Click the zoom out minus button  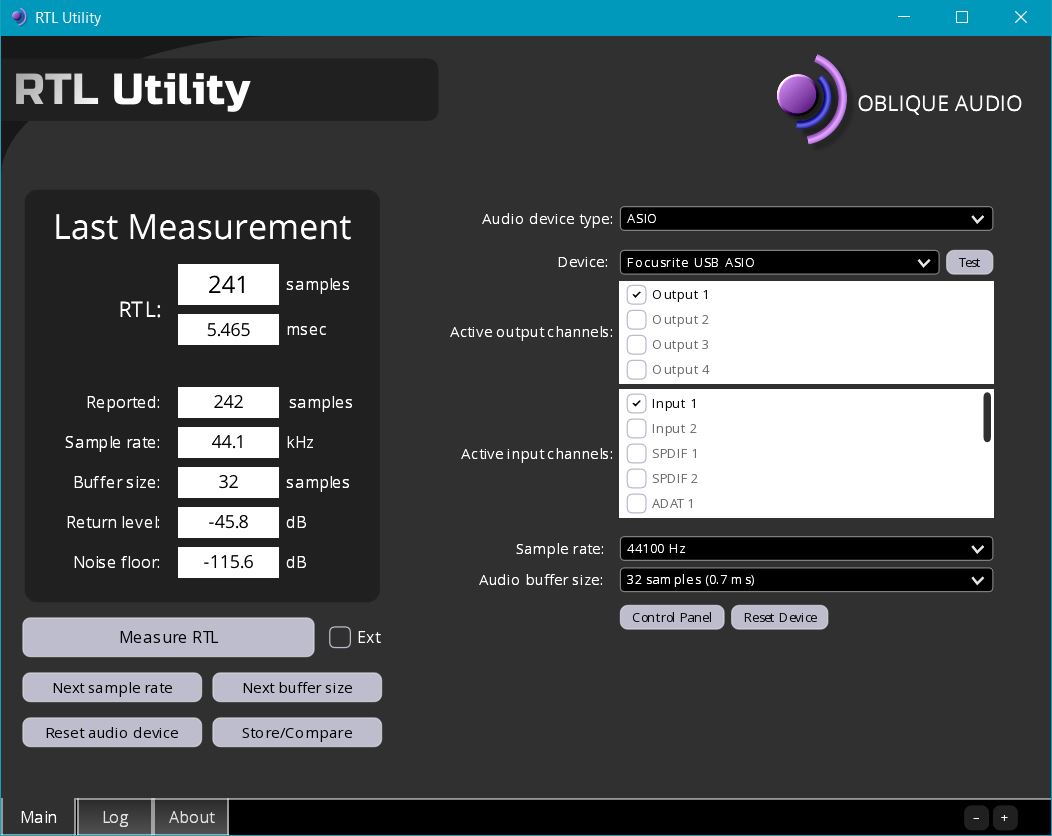976,817
